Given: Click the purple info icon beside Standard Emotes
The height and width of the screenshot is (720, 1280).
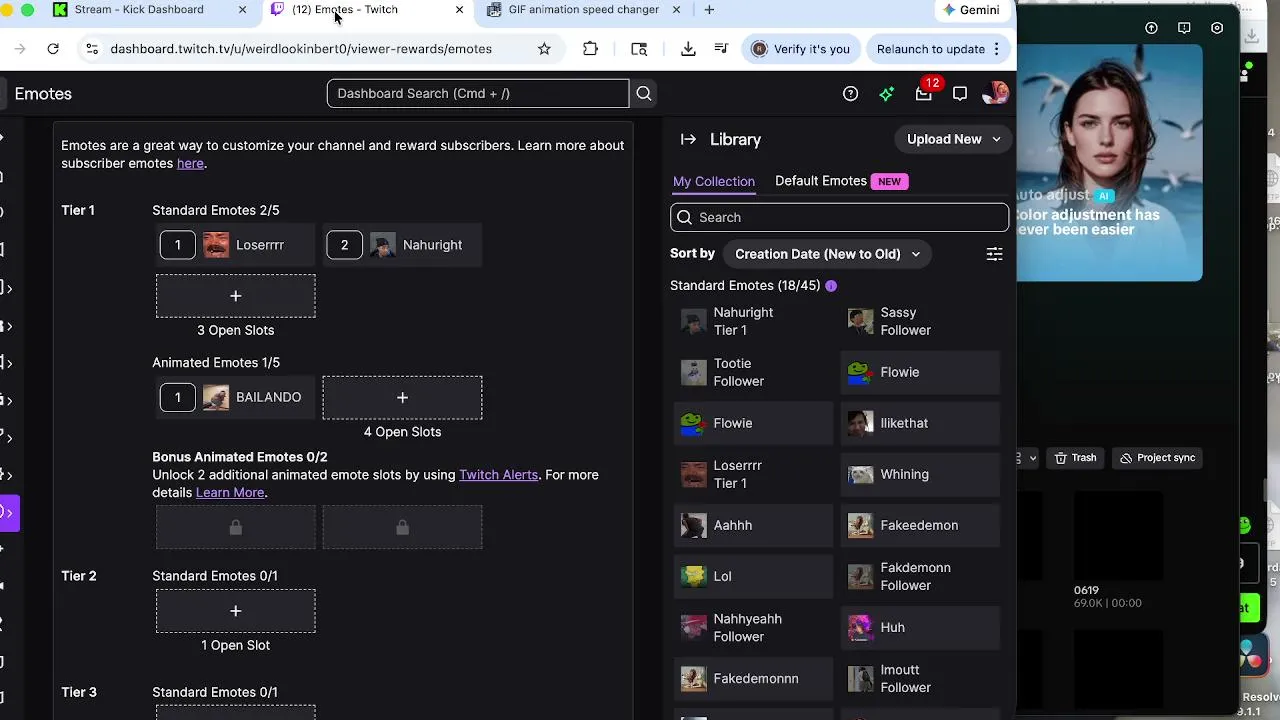Looking at the screenshot, I should pyautogui.click(x=831, y=286).
